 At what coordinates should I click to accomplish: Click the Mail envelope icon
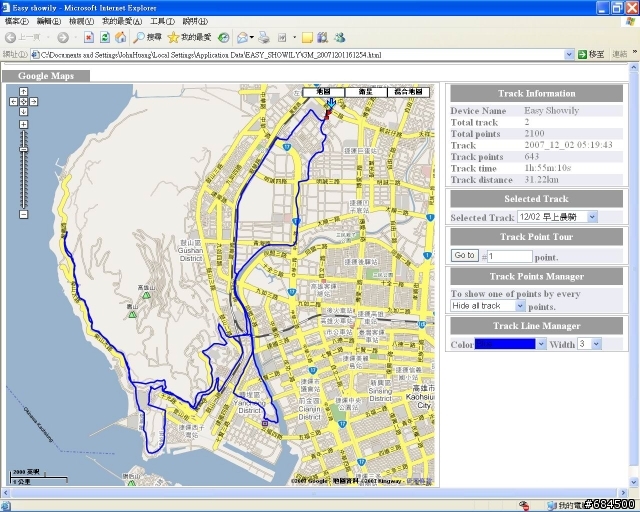coord(242,38)
